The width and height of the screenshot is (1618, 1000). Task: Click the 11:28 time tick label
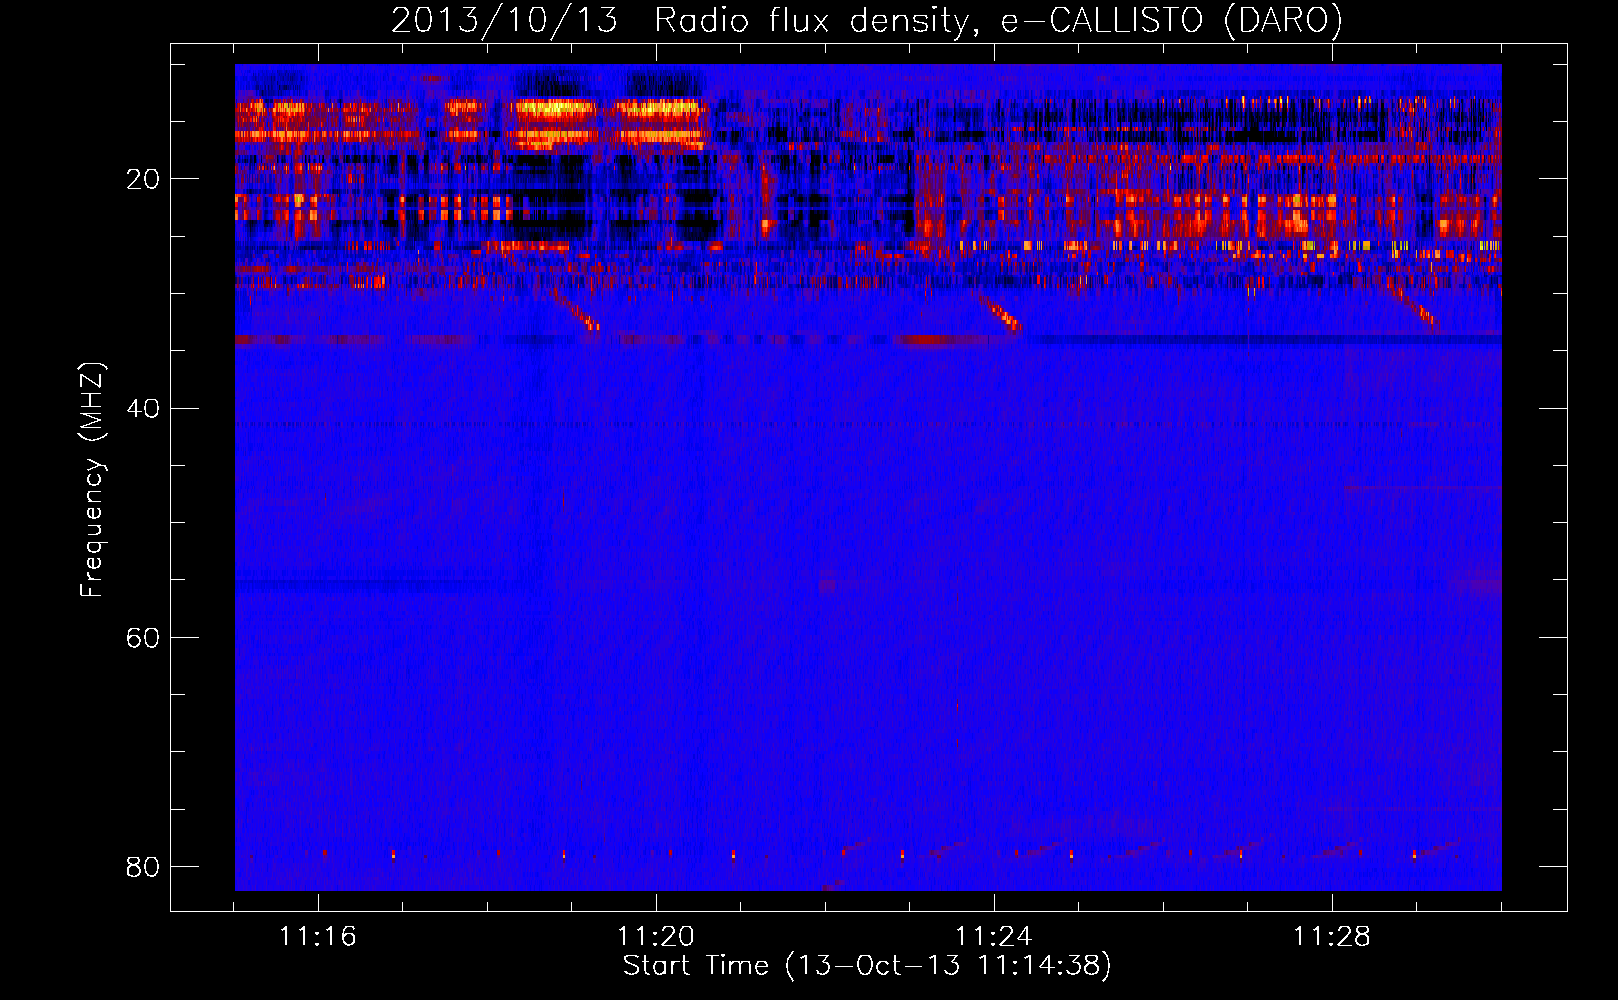(x=1332, y=937)
